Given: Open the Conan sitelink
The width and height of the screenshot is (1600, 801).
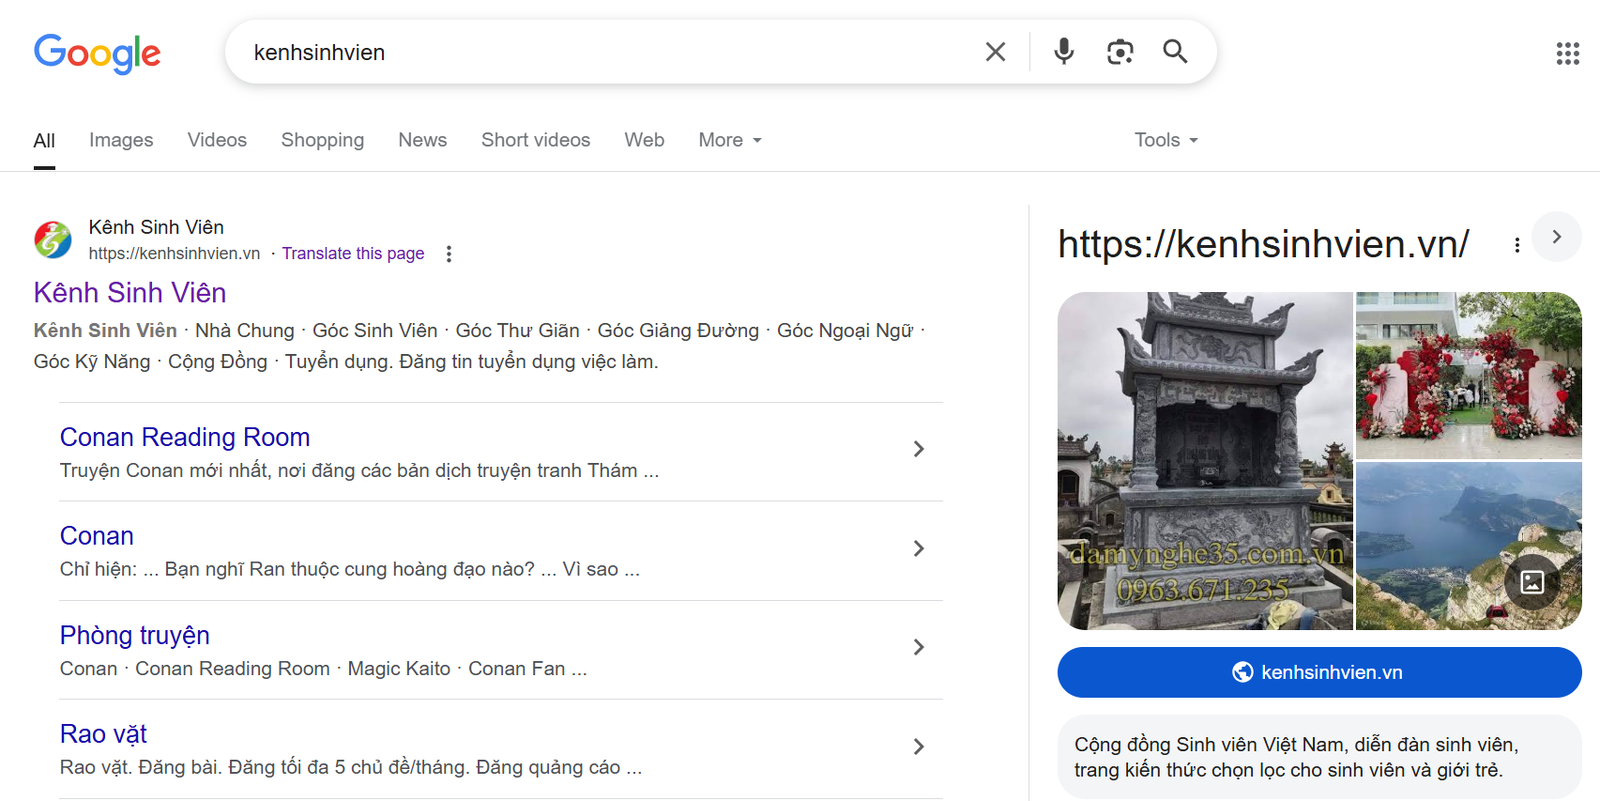Looking at the screenshot, I should tap(97, 536).
